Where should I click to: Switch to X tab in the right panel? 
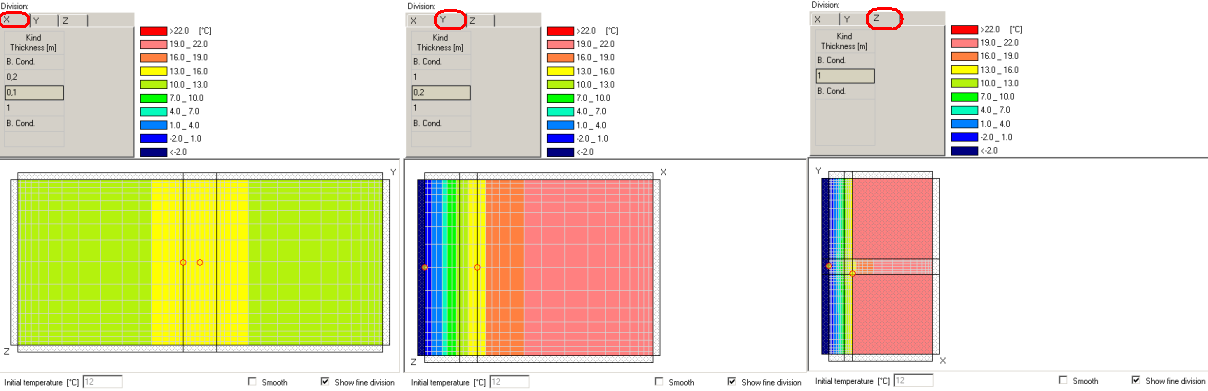point(824,19)
